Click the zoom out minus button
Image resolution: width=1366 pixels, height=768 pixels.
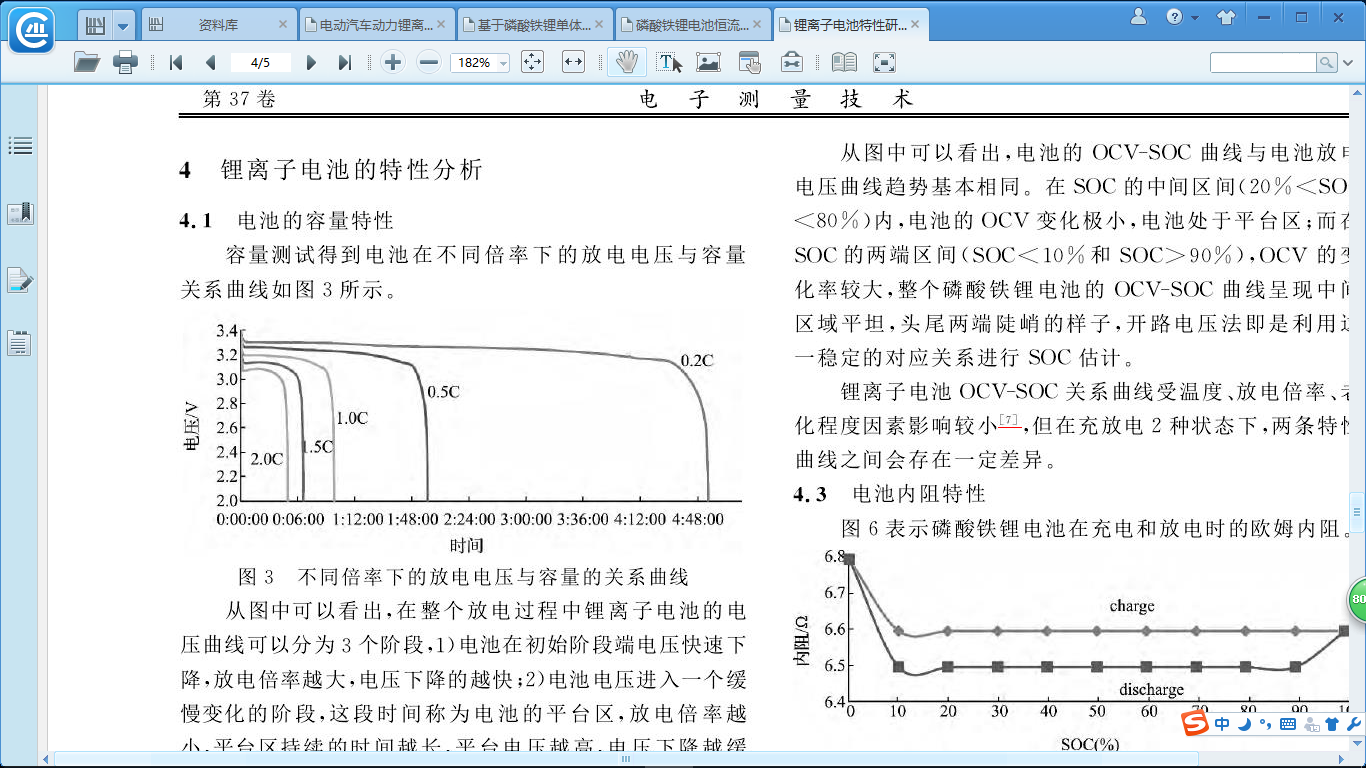tap(429, 62)
